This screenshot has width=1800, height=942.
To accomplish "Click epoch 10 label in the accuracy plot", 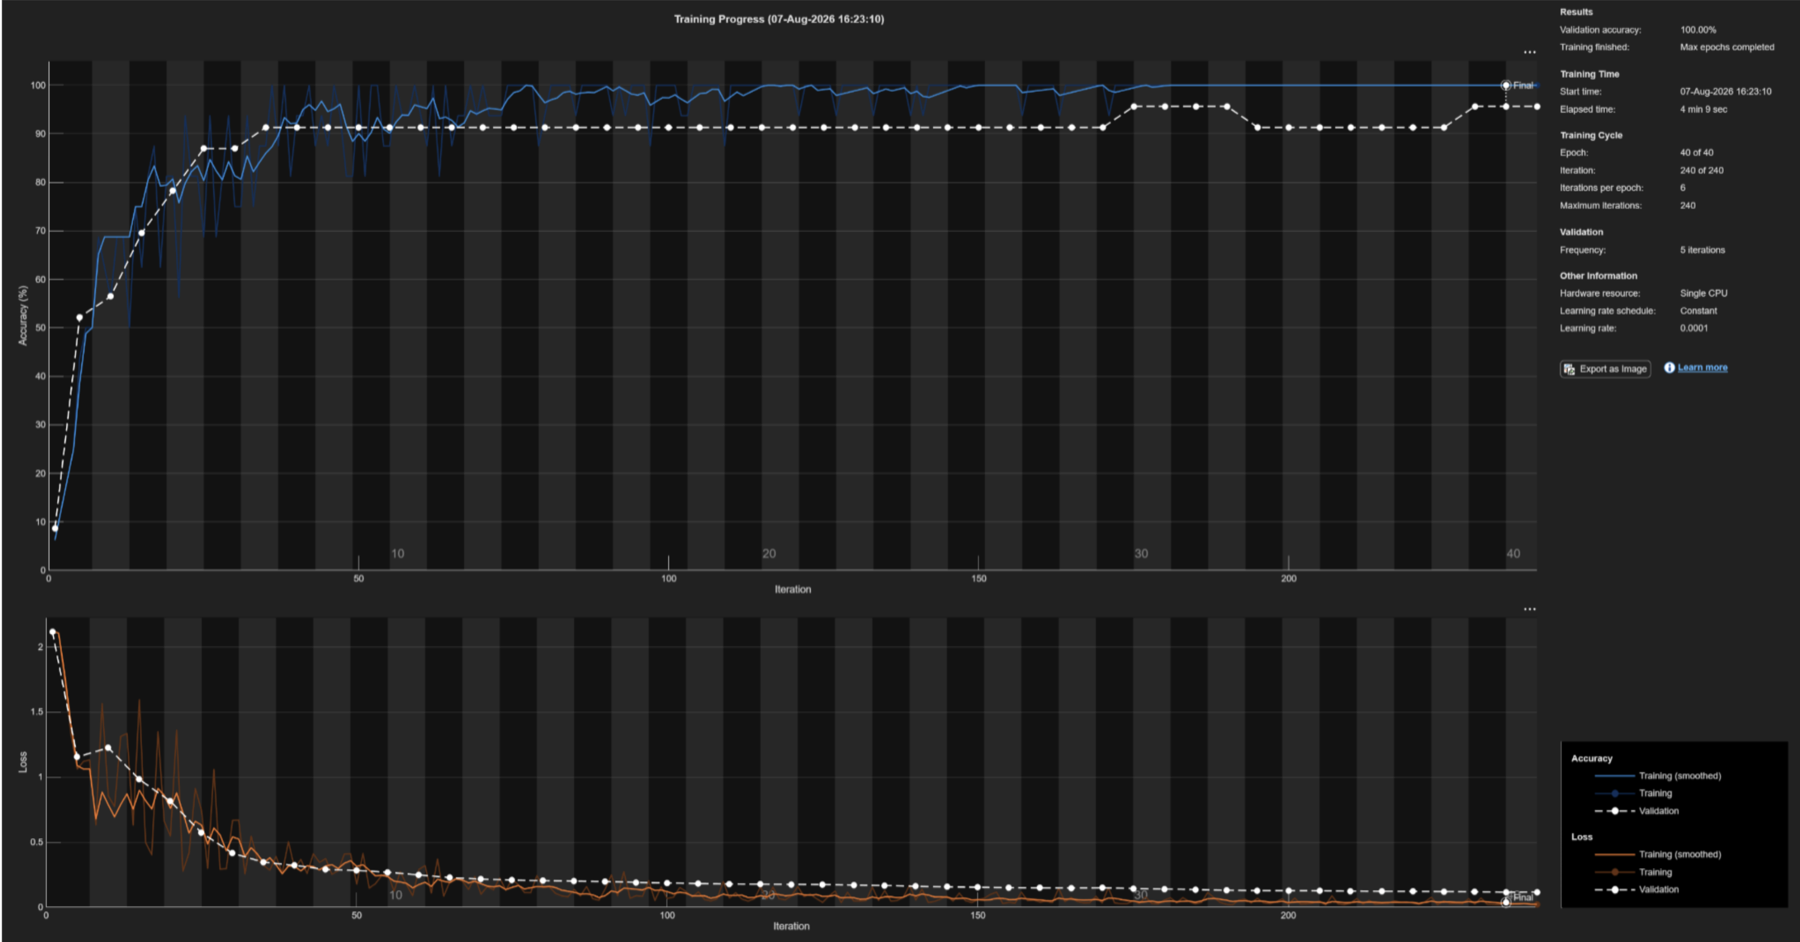I will click(x=398, y=553).
